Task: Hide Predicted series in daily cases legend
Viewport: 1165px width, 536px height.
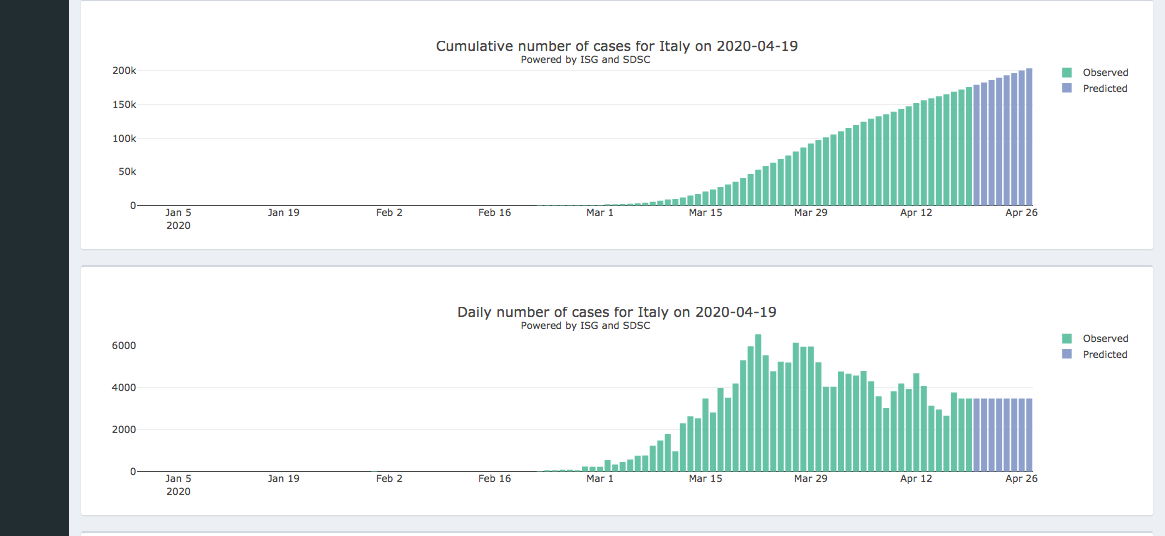Action: 1104,355
